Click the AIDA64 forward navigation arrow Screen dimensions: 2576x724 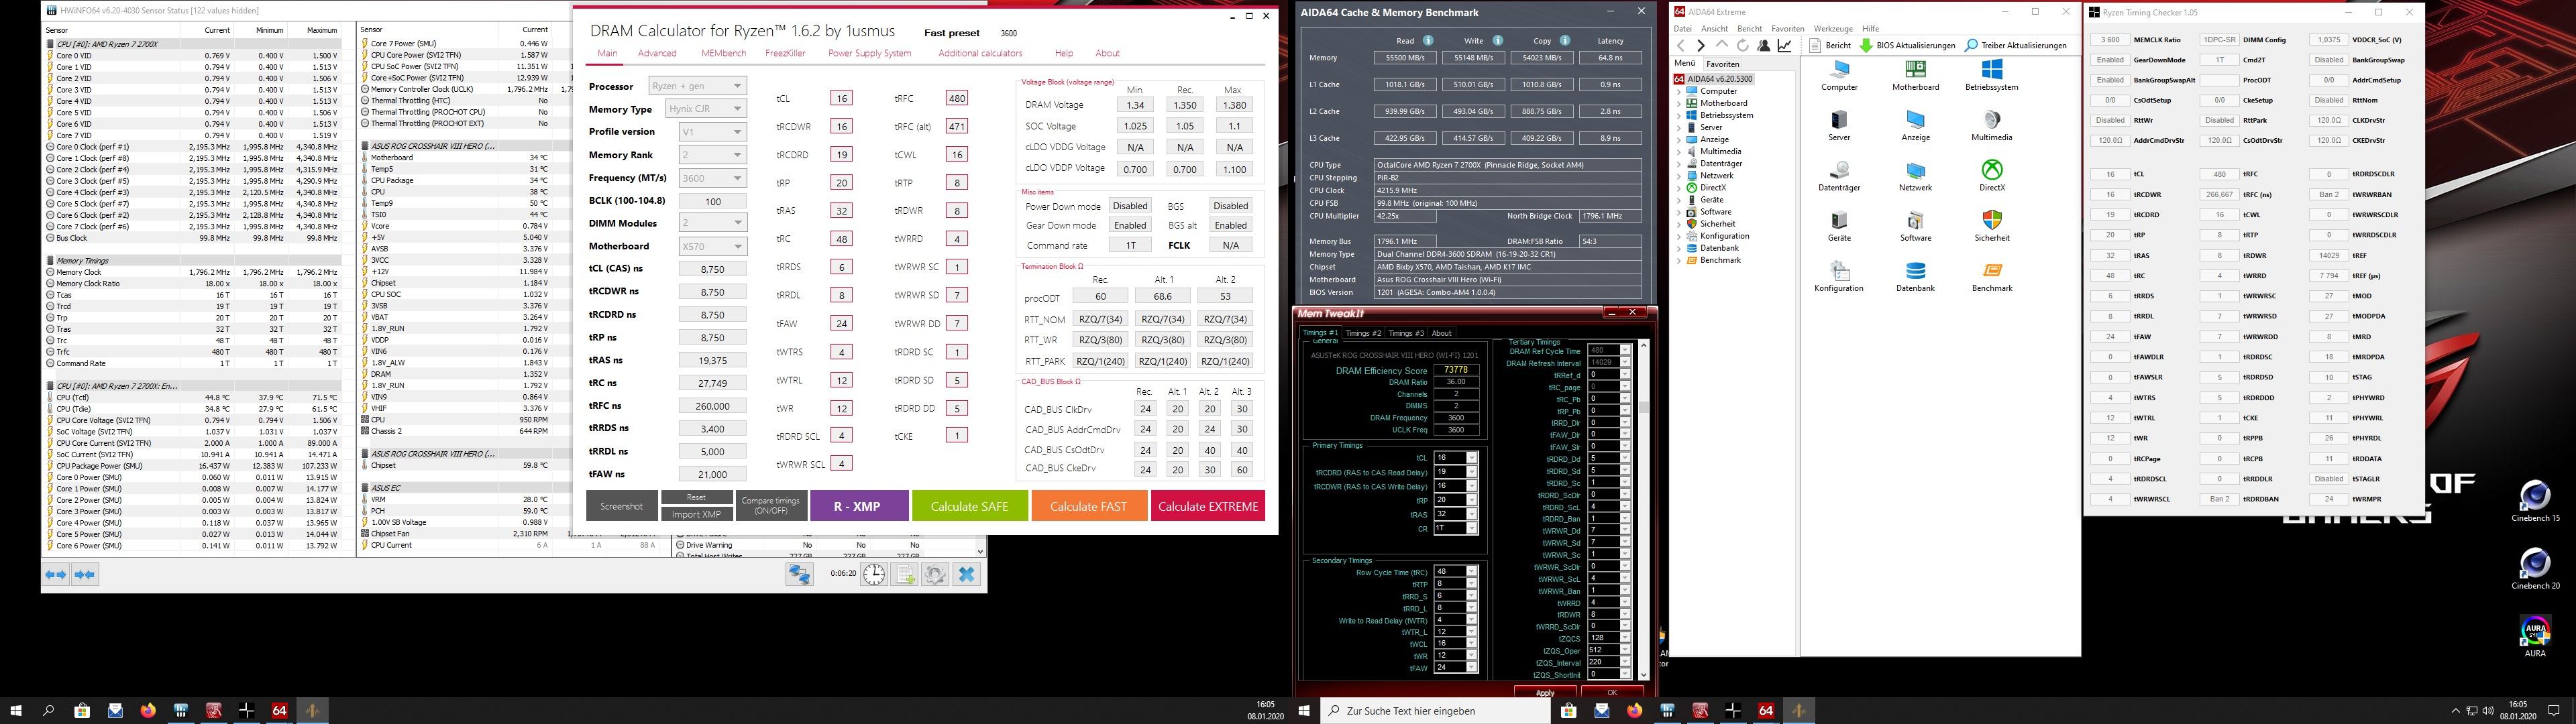(1701, 46)
